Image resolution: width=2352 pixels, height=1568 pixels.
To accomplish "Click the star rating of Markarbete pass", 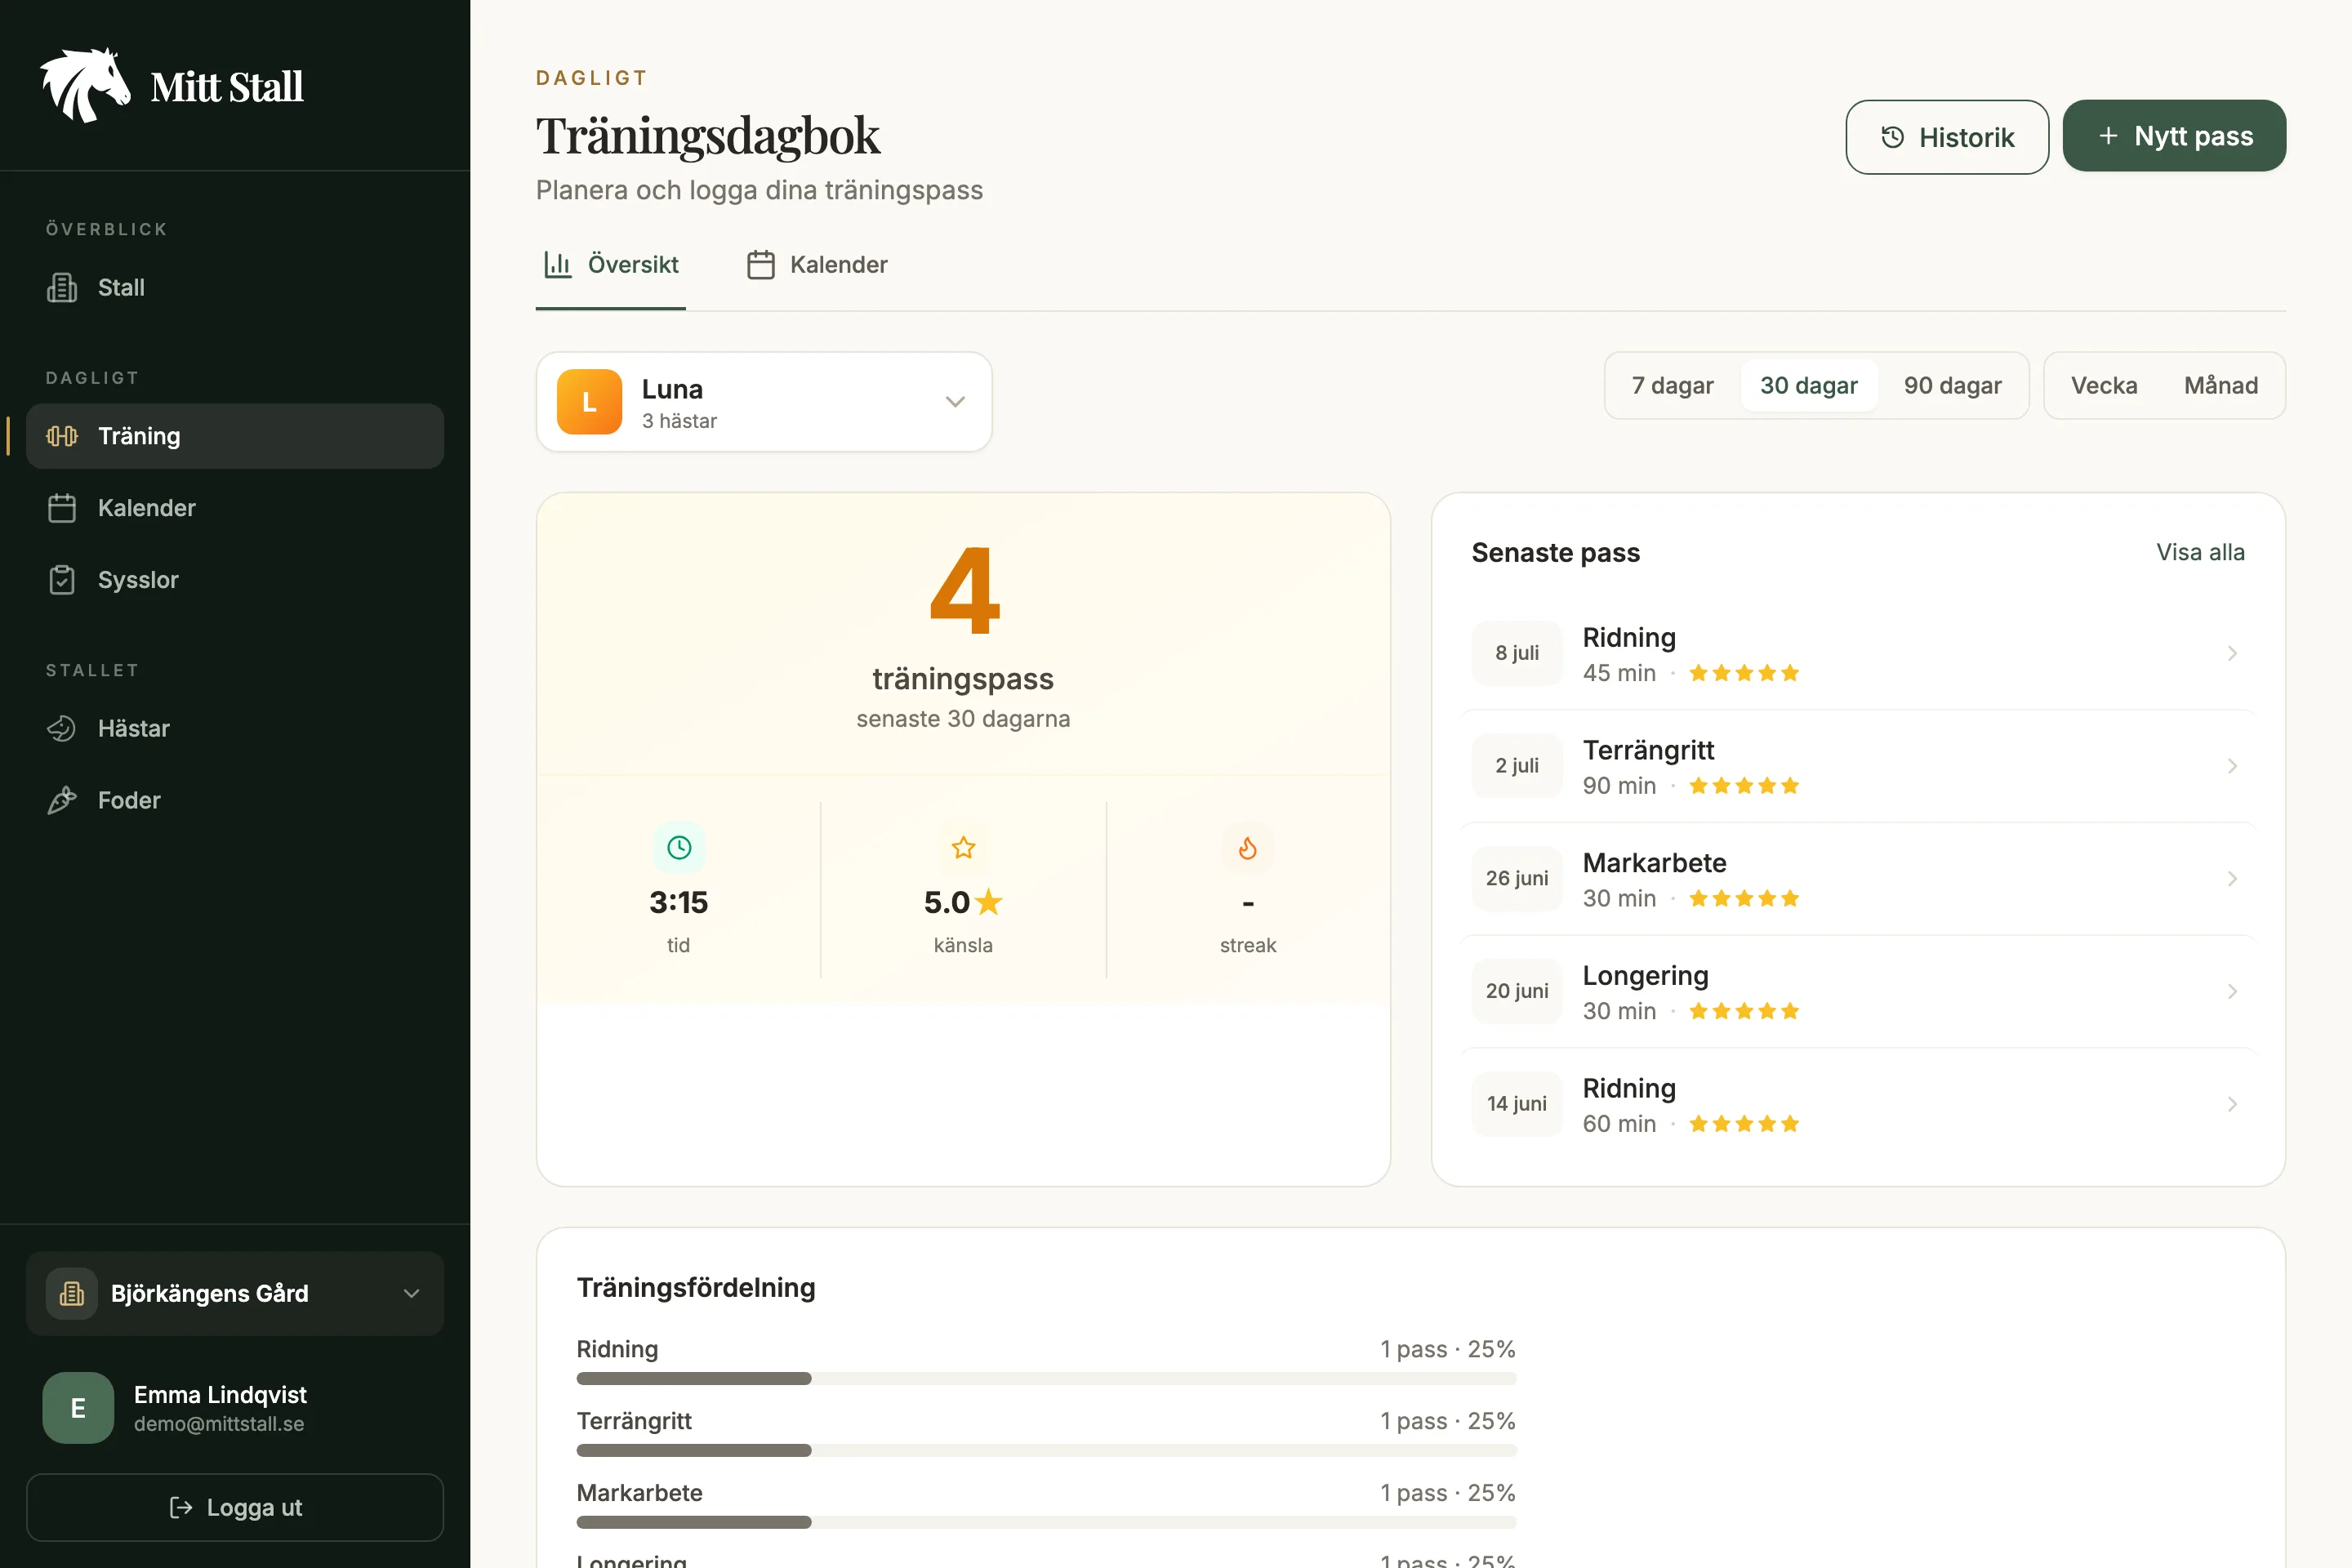I will pos(1744,899).
